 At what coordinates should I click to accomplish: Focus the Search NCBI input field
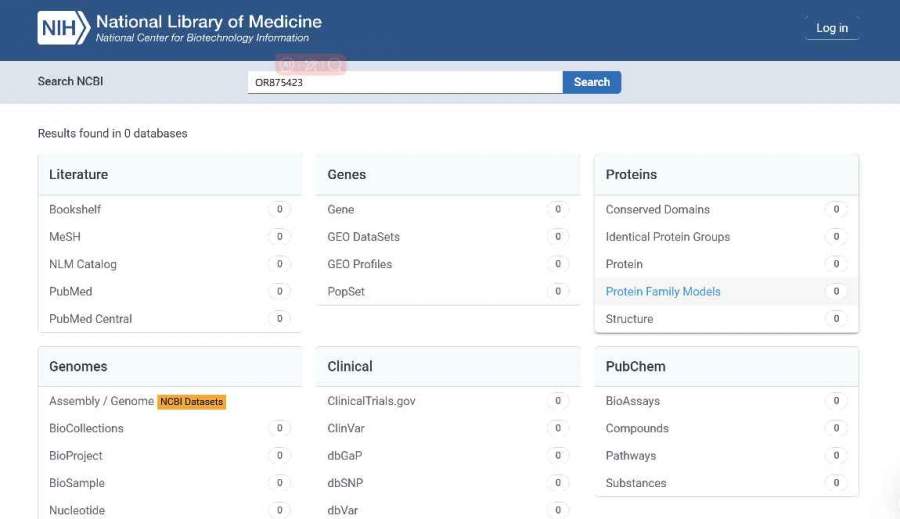pyautogui.click(x=404, y=83)
